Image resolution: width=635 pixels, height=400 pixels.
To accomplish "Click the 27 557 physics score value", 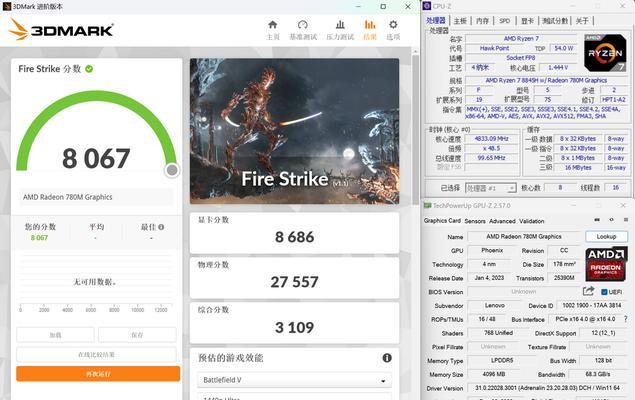I will [294, 282].
